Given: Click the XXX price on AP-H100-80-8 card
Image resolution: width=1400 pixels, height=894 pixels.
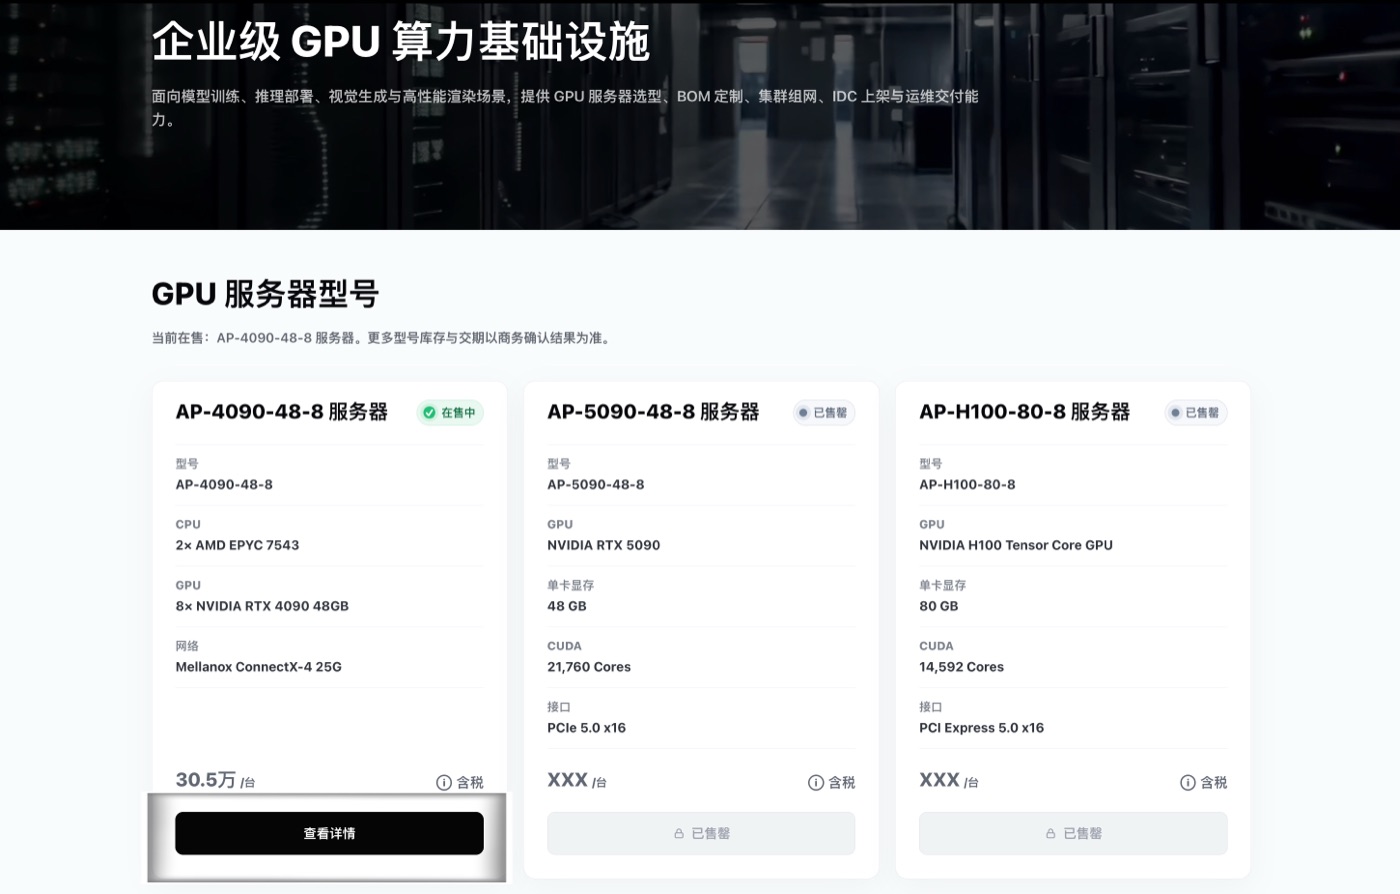Looking at the screenshot, I should 939,780.
